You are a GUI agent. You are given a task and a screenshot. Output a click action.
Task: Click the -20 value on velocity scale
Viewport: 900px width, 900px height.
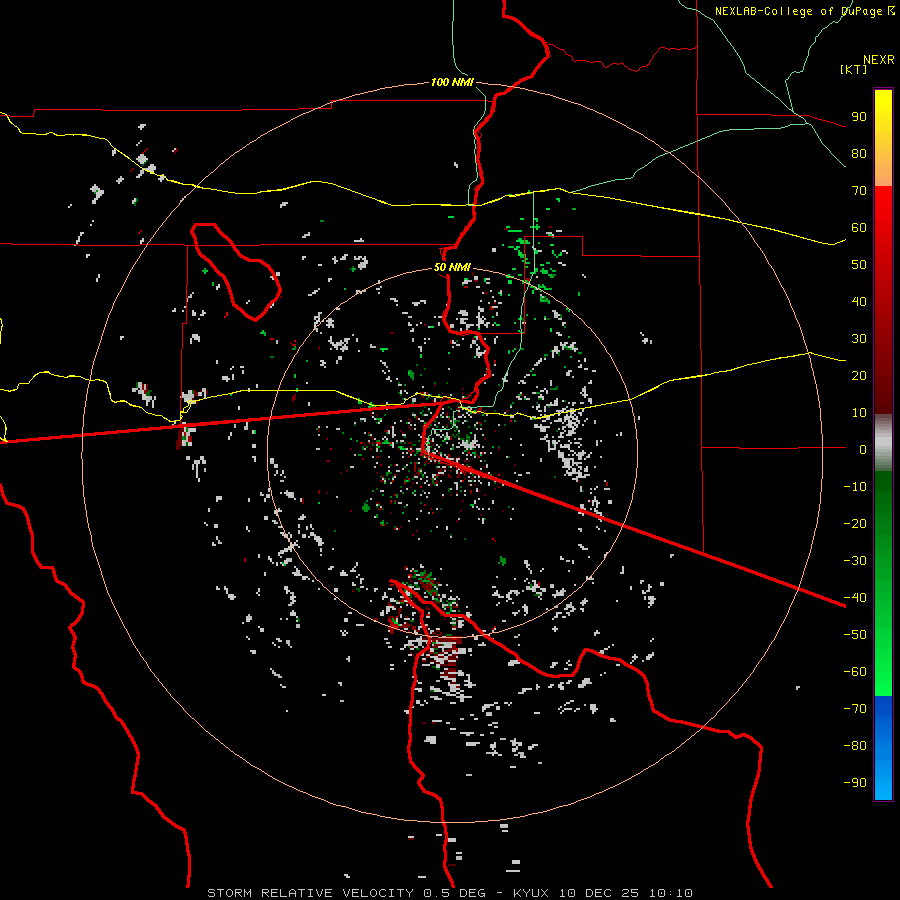[x=855, y=524]
